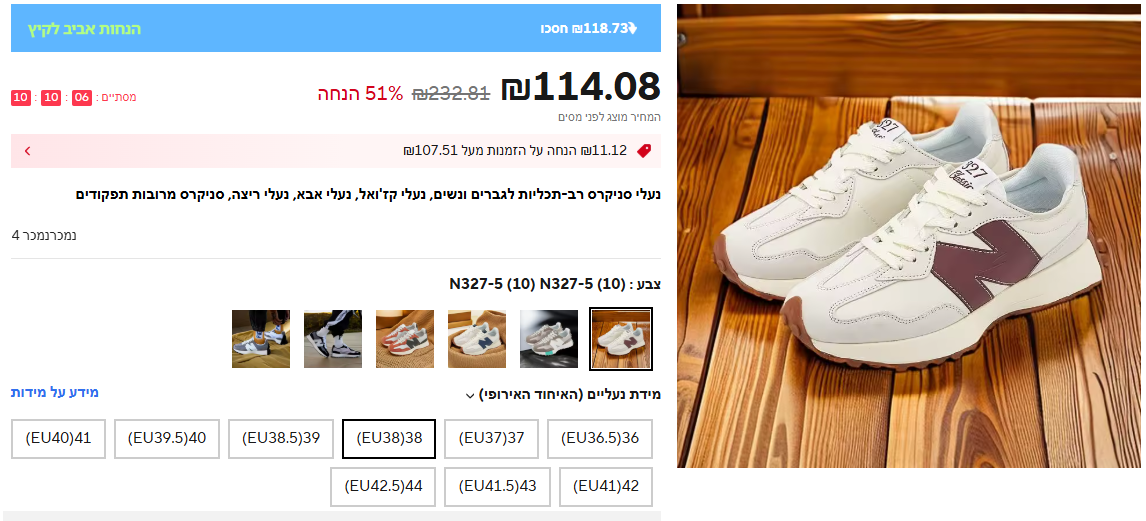Select shoe size (EU42.5)44

click(383, 487)
